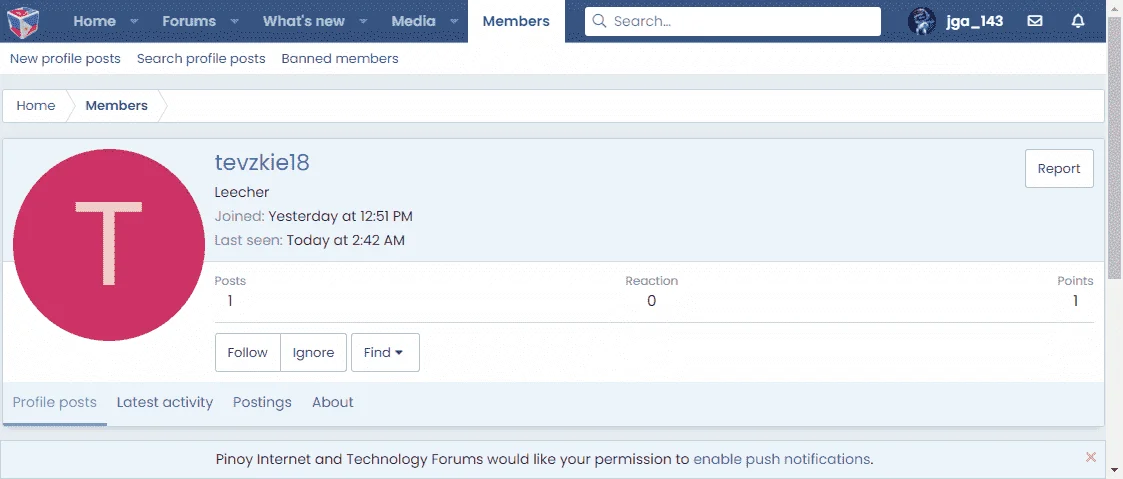The image size is (1123, 479).
Task: Open the alerts bell icon
Action: tap(1078, 21)
